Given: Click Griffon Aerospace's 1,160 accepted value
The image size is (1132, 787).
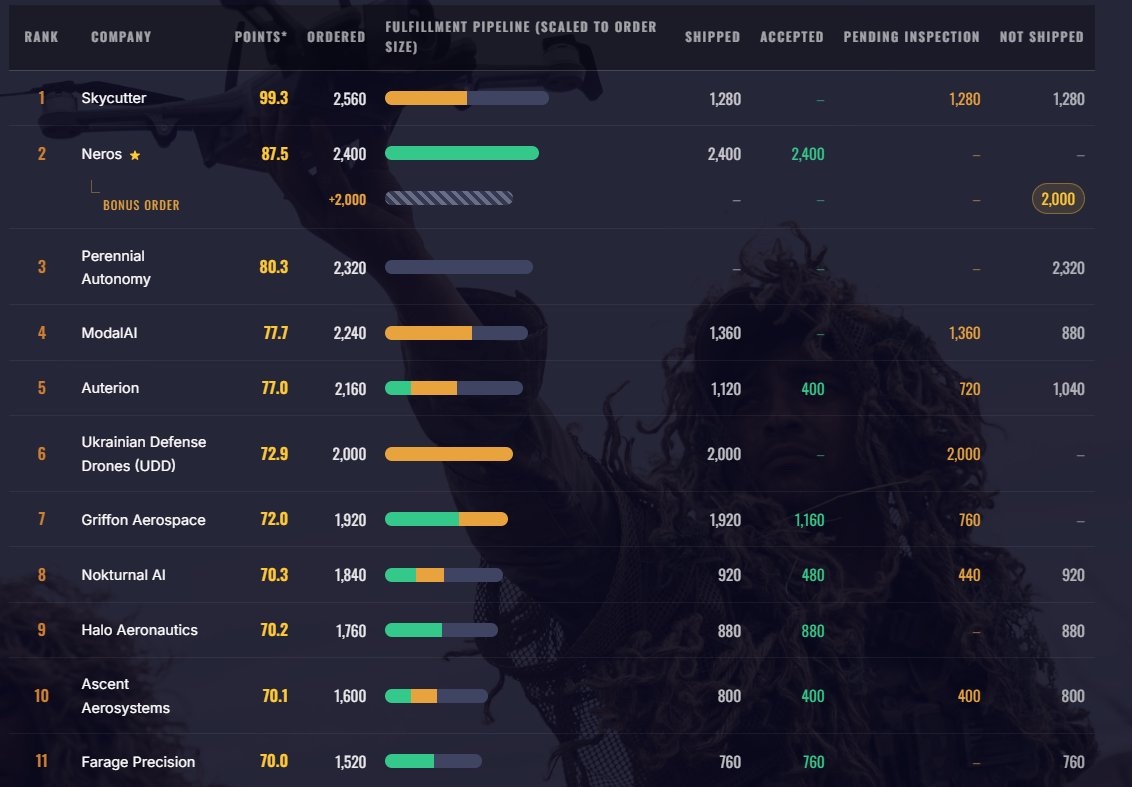Looking at the screenshot, I should (x=809, y=520).
